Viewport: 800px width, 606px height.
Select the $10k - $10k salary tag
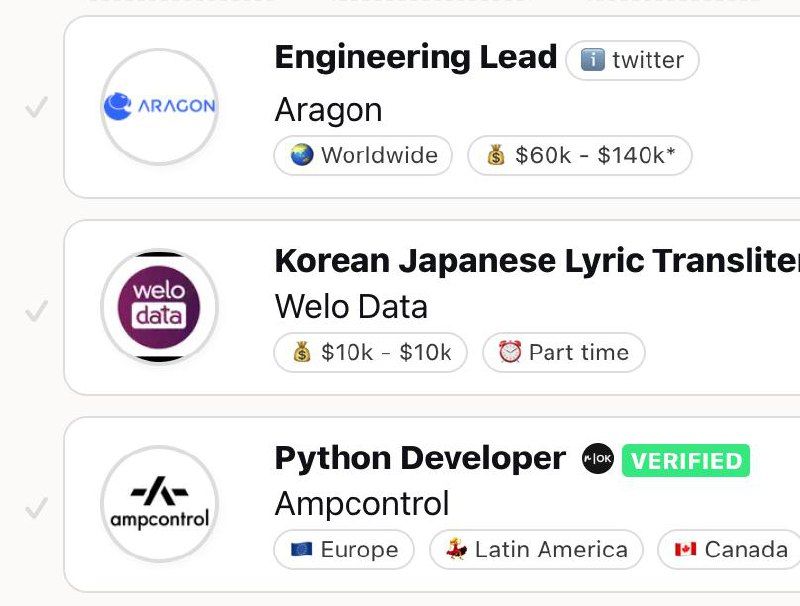tap(370, 352)
